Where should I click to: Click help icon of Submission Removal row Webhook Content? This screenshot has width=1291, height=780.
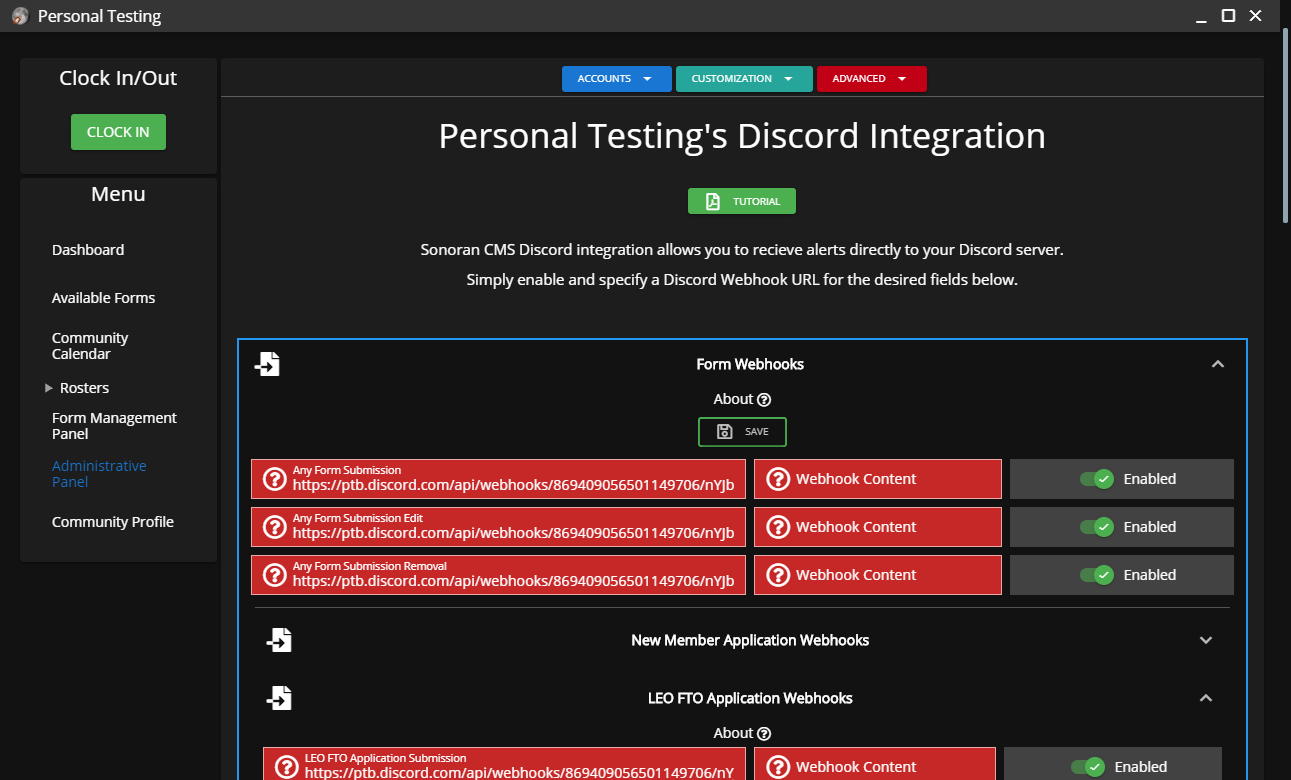pos(778,575)
